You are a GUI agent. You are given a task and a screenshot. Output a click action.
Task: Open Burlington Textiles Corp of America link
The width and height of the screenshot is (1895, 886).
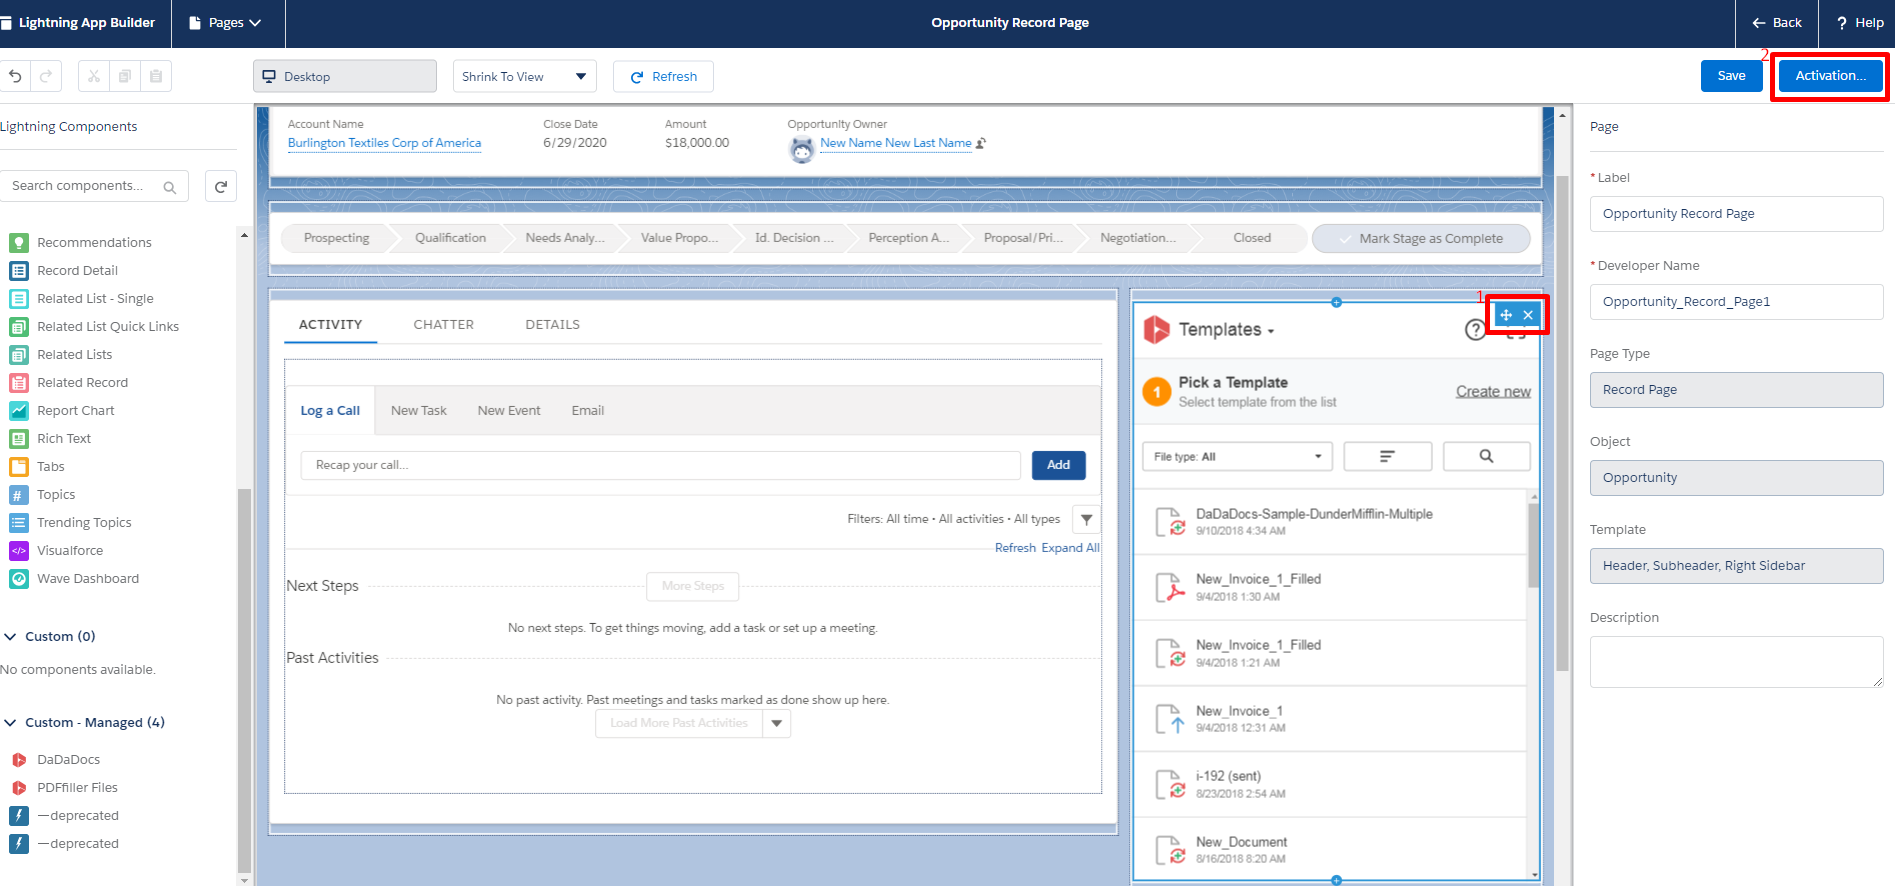[384, 143]
